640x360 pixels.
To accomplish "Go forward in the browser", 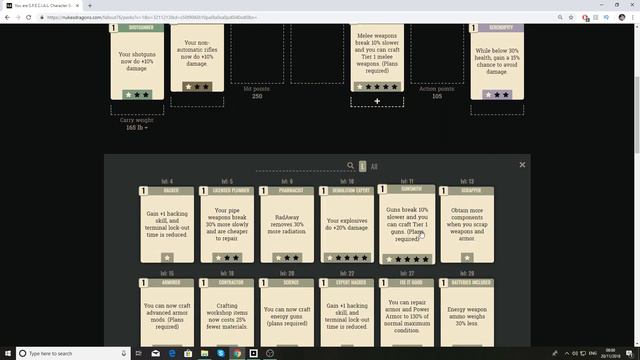I will [18, 18].
